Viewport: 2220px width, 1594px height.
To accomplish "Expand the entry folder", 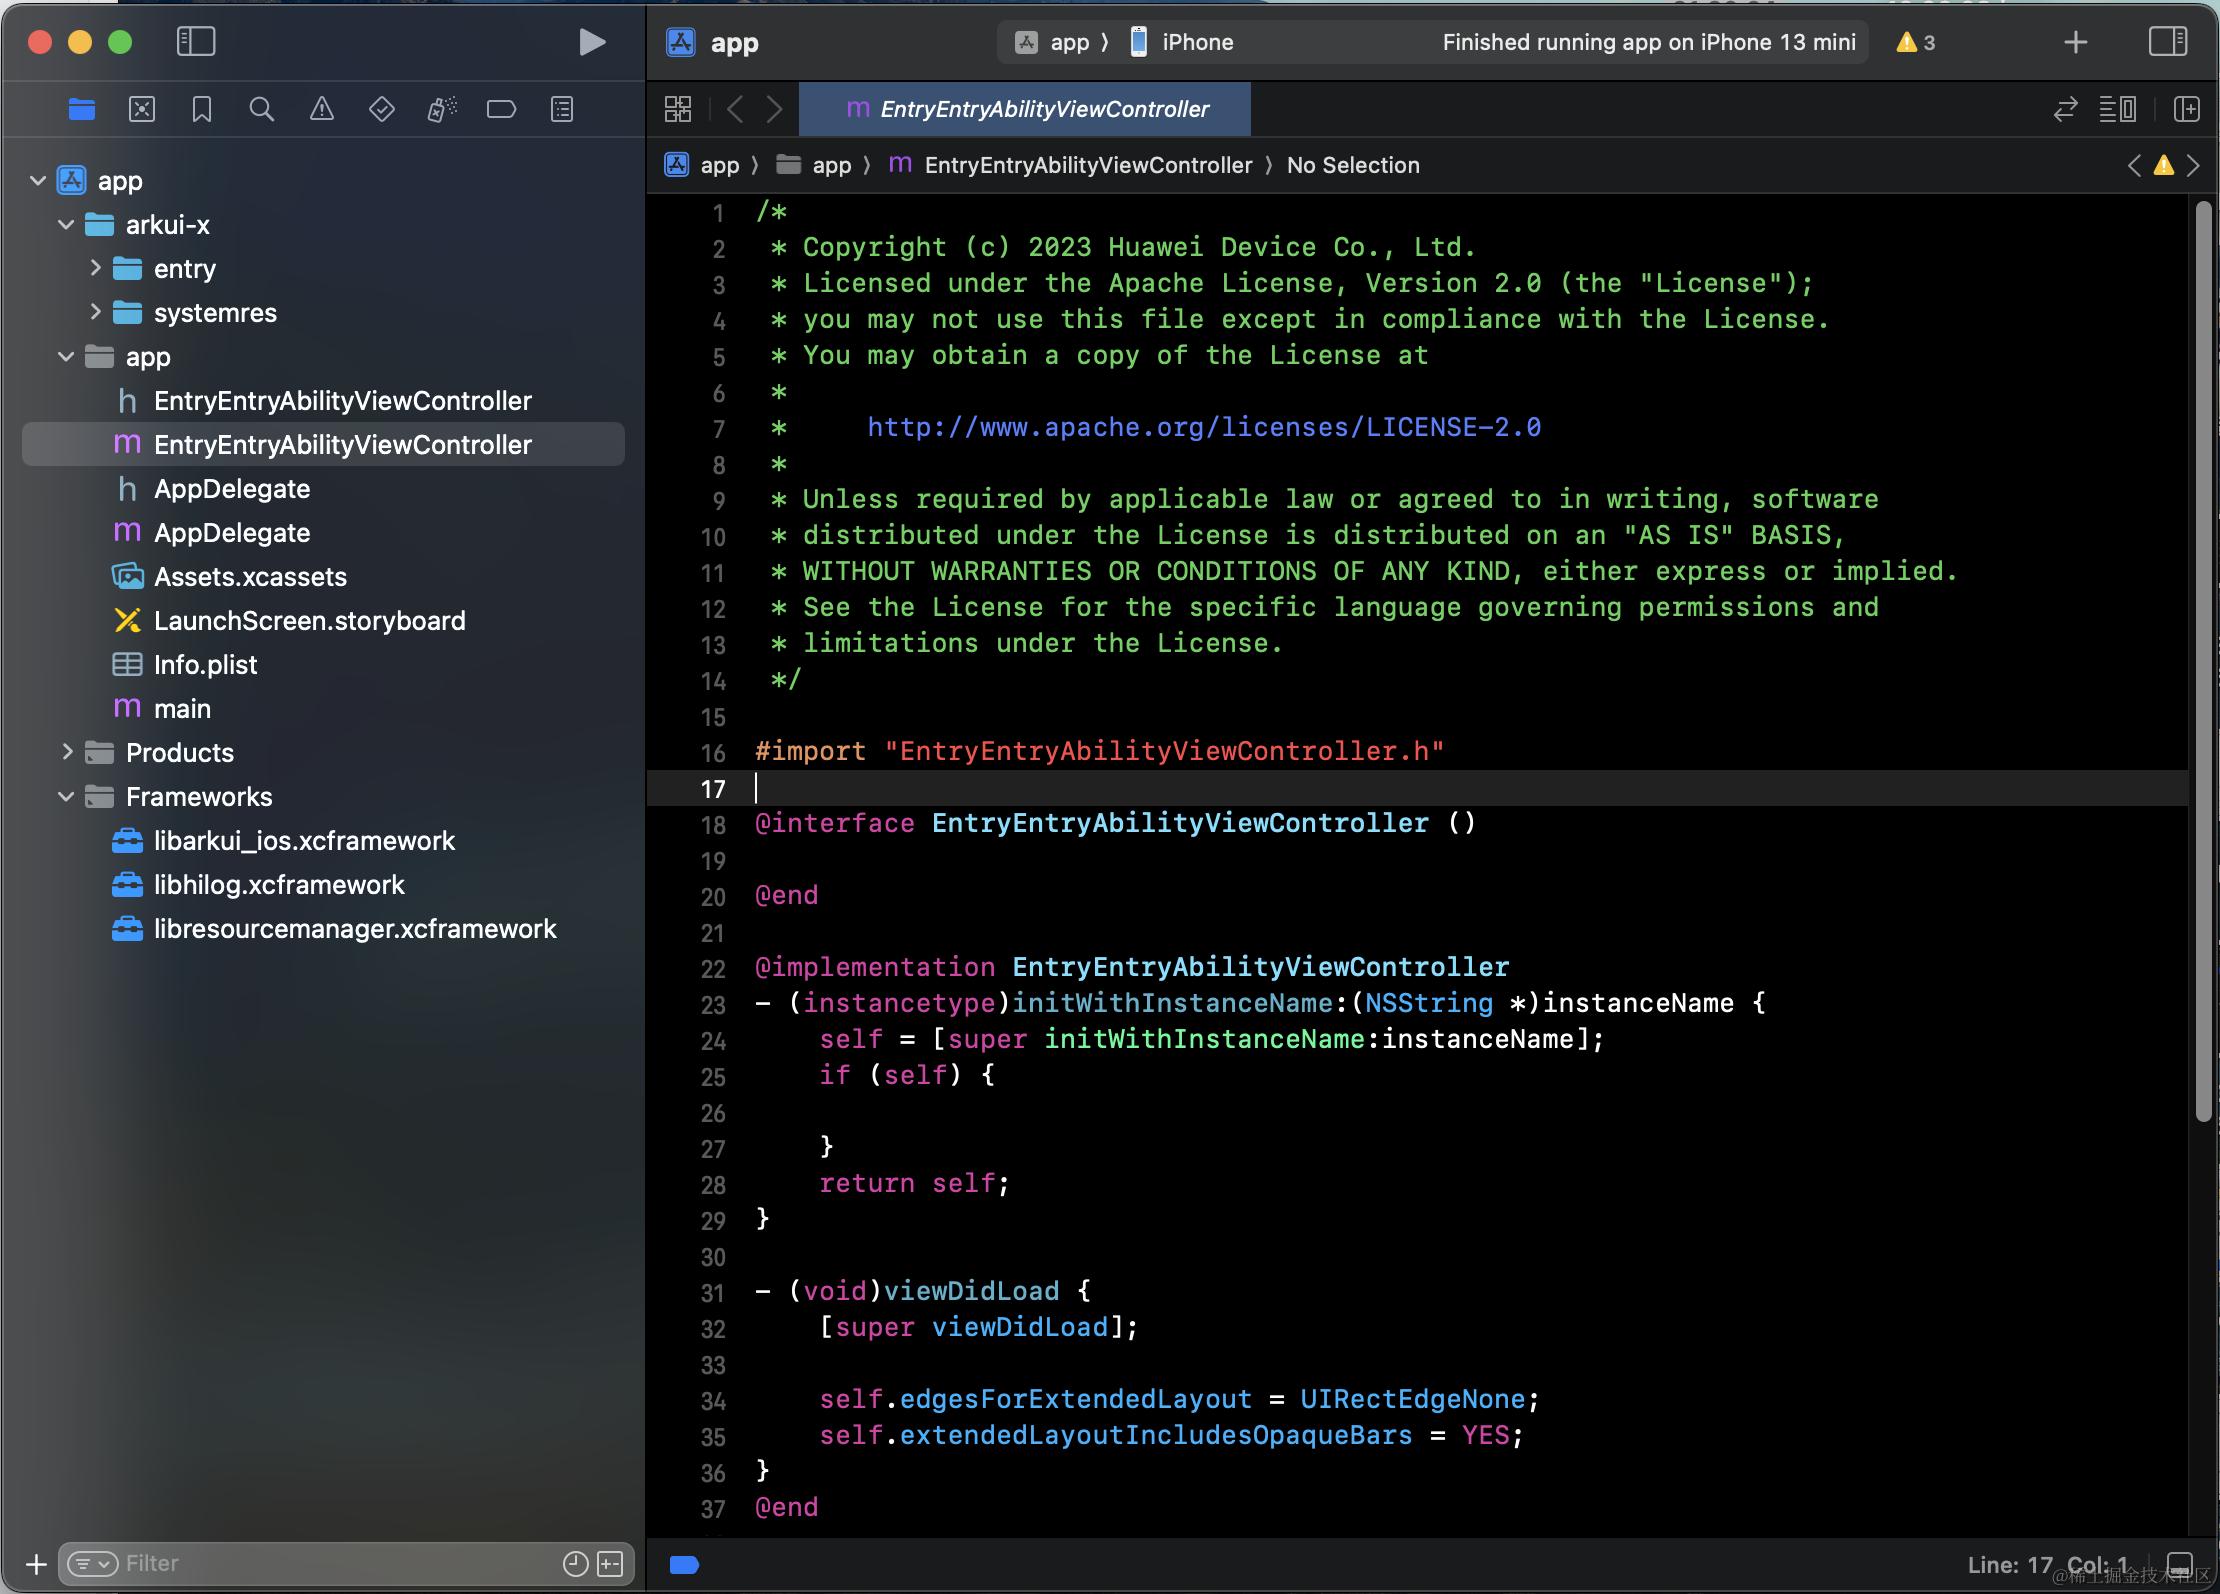I will coord(95,268).
